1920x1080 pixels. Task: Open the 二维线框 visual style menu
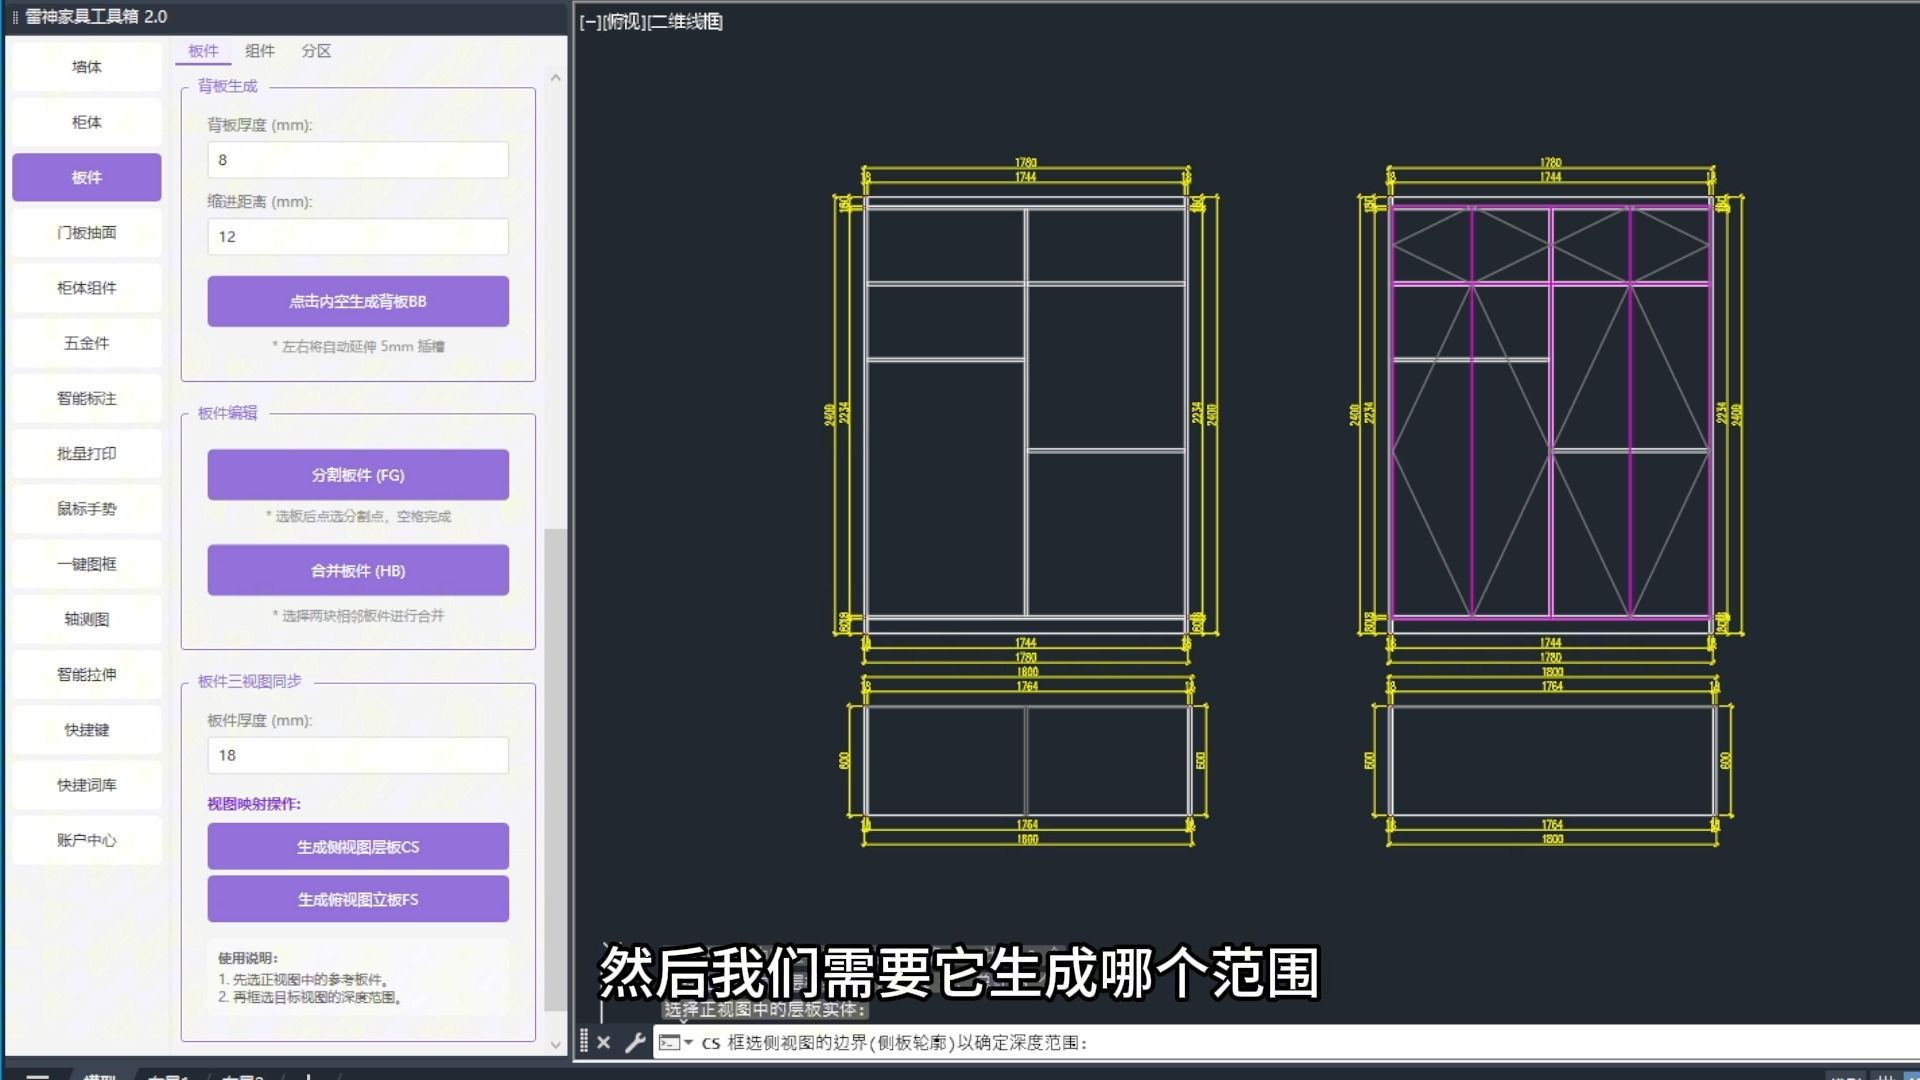(686, 22)
